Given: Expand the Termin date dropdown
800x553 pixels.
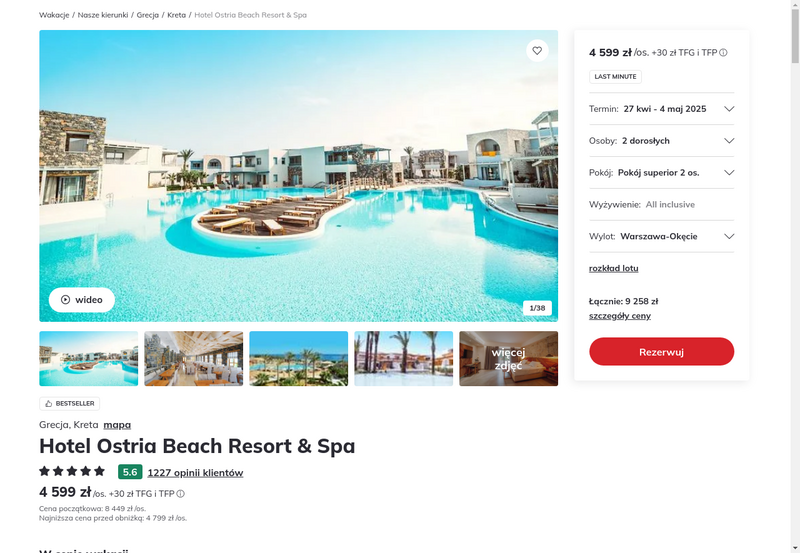Looking at the screenshot, I should tap(661, 109).
